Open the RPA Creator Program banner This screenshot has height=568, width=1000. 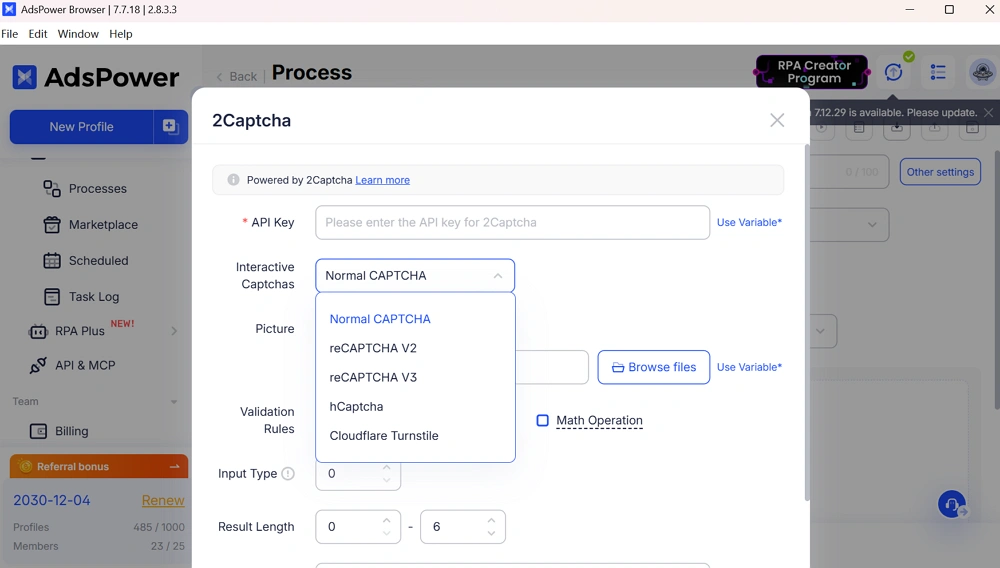tap(812, 72)
